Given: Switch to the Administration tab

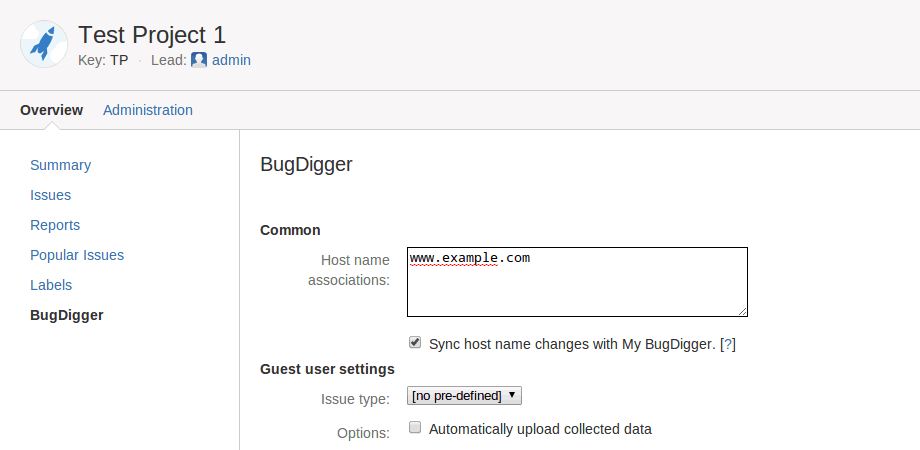Looking at the screenshot, I should pyautogui.click(x=148, y=110).
